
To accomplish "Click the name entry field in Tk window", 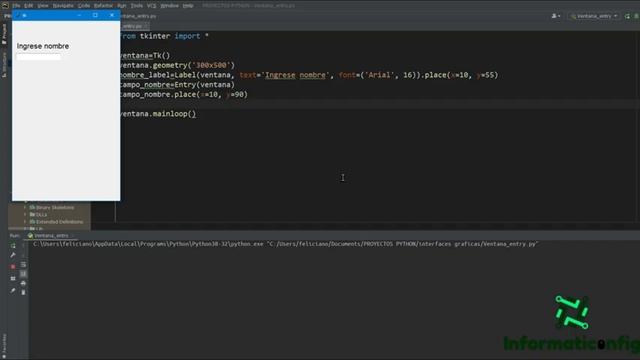I will pos(38,57).
